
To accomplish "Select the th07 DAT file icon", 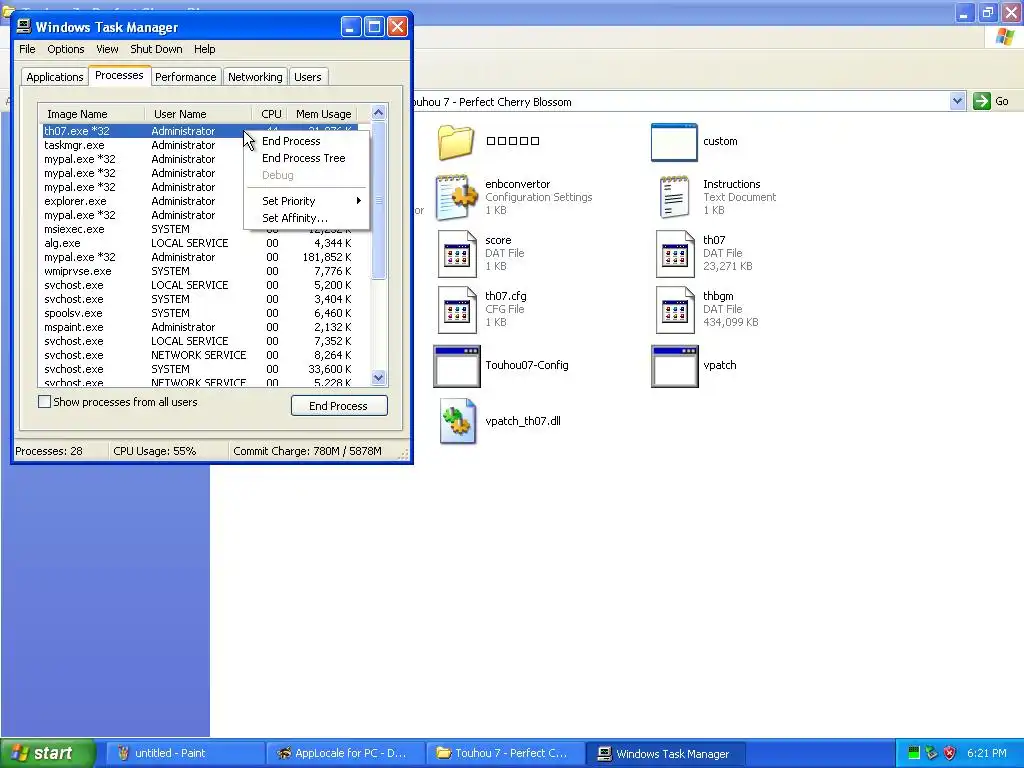I will [x=675, y=253].
